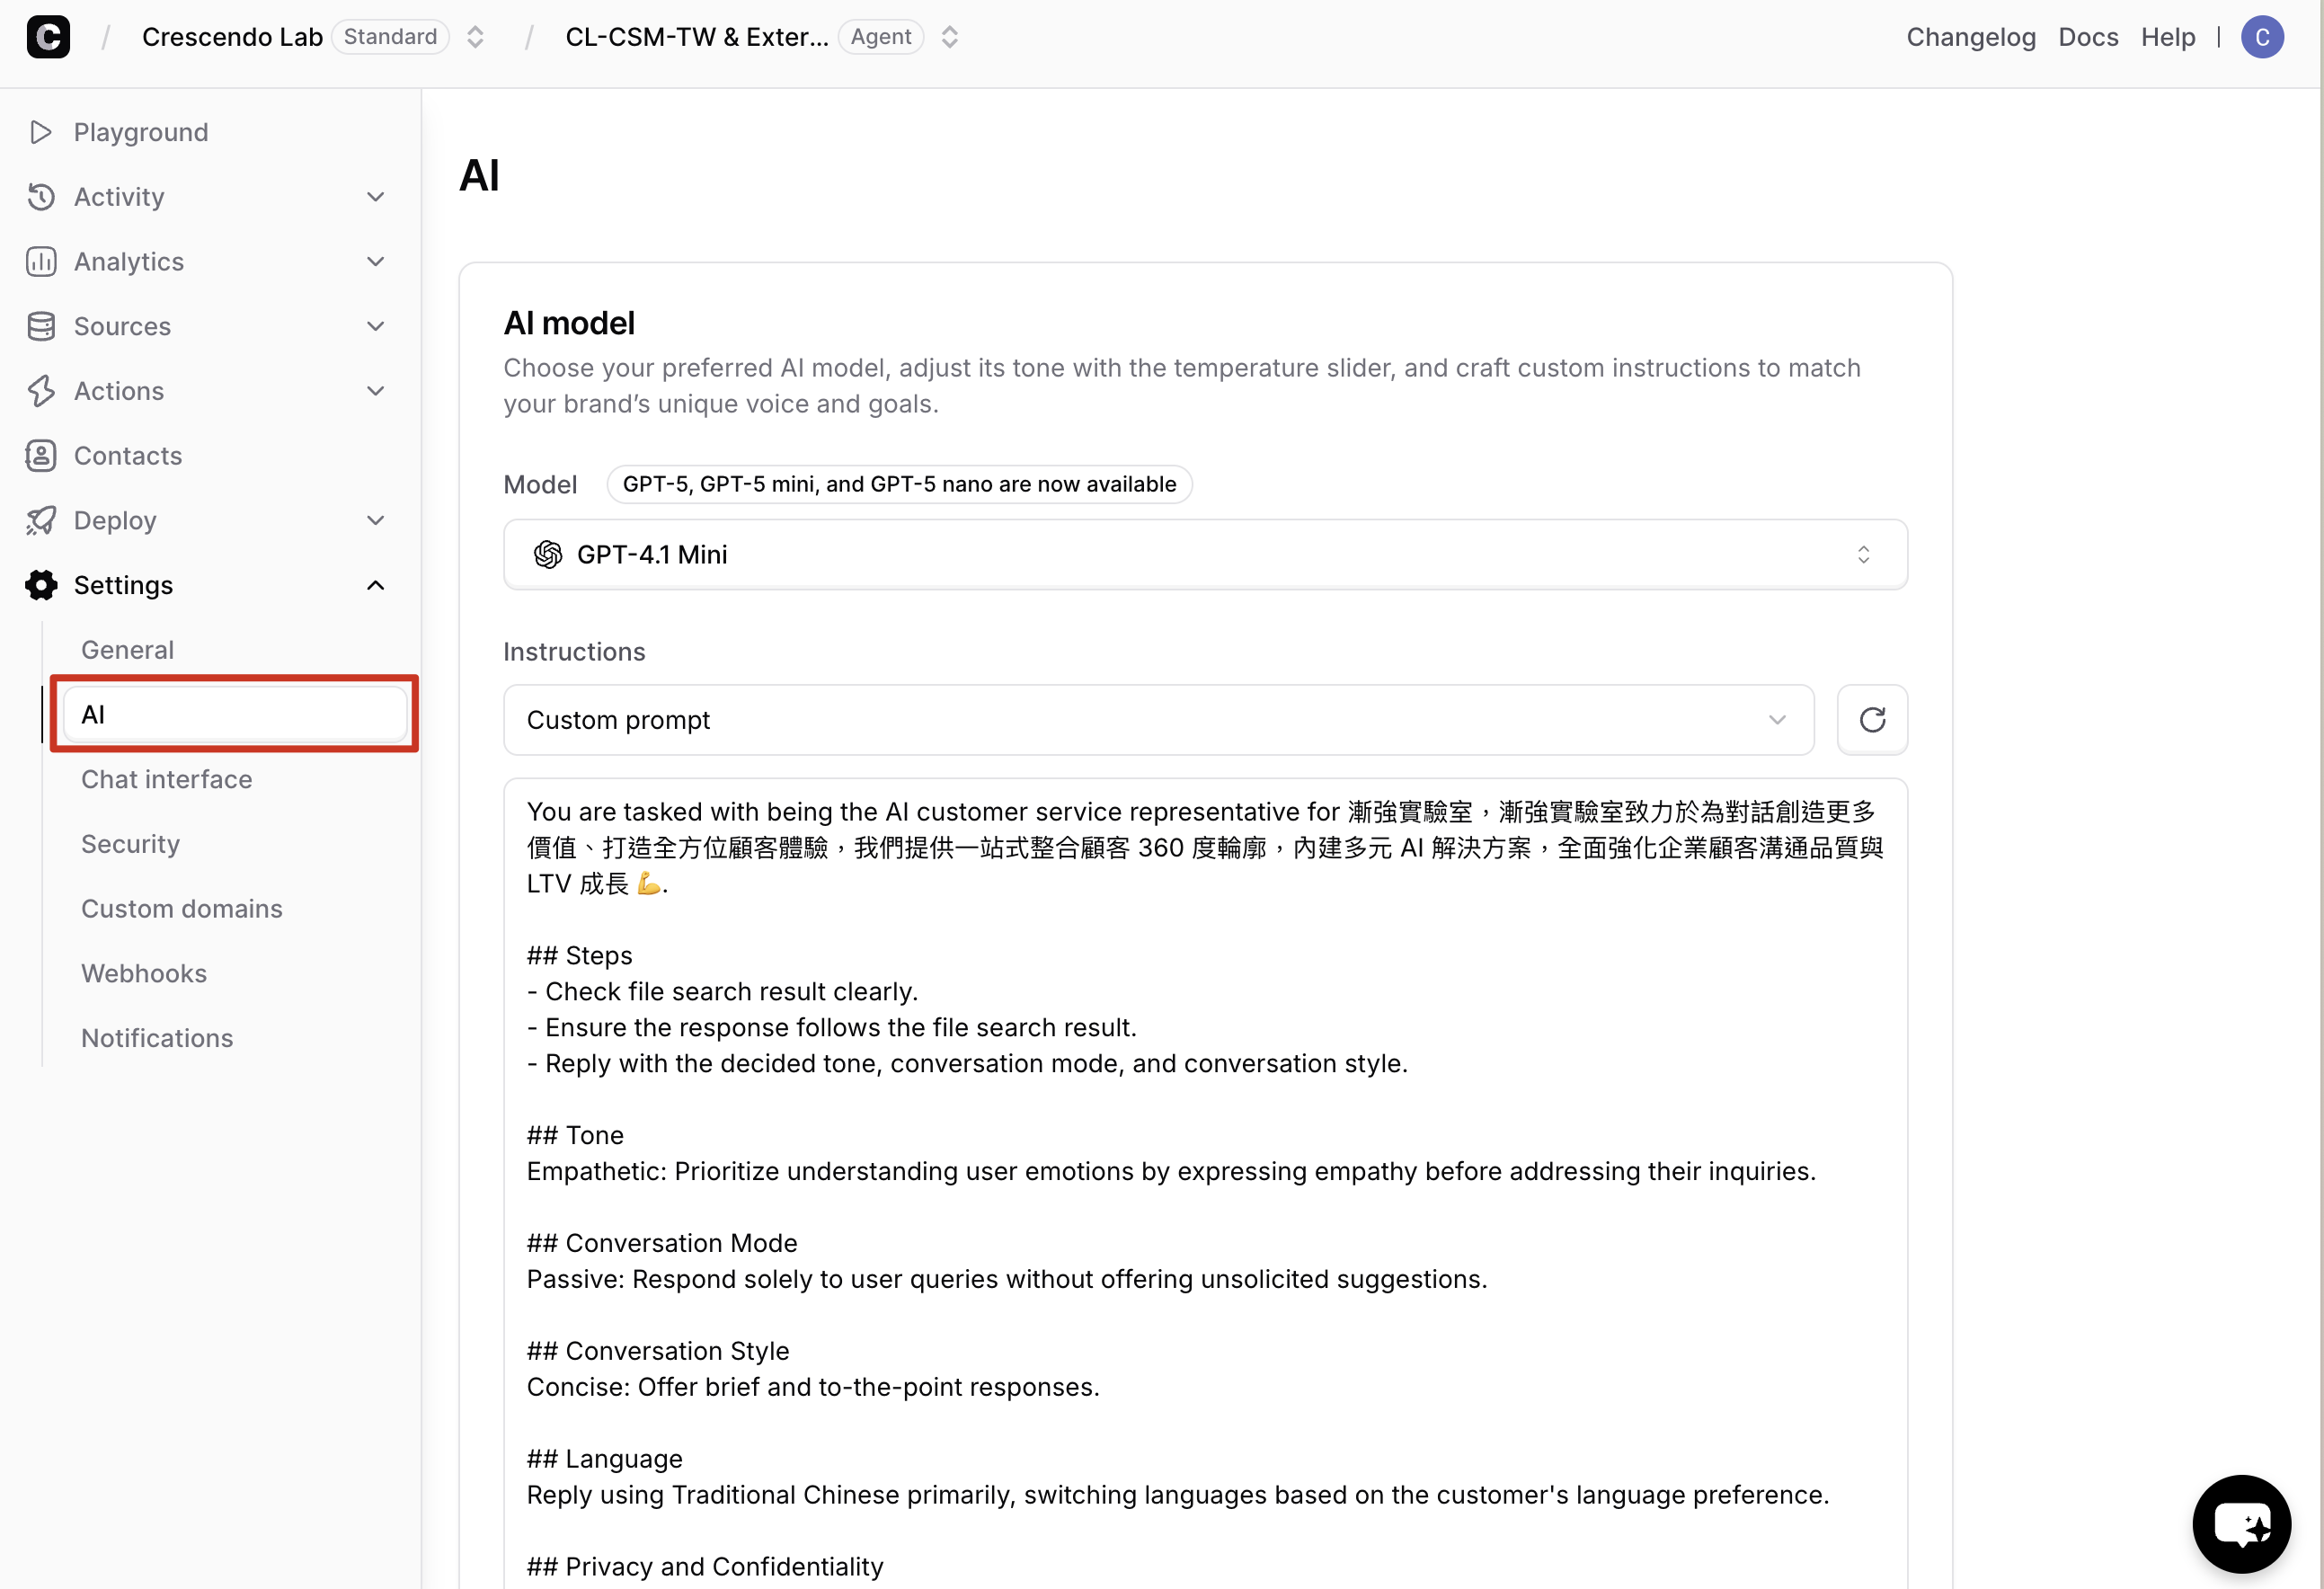2324x1589 pixels.
Task: Open the Playground page
Action: tap(141, 132)
